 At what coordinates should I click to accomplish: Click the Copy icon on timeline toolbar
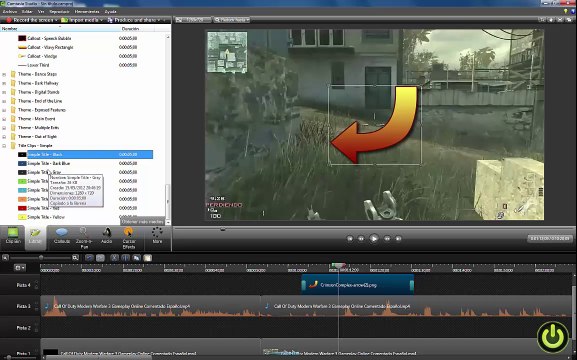click(137, 258)
